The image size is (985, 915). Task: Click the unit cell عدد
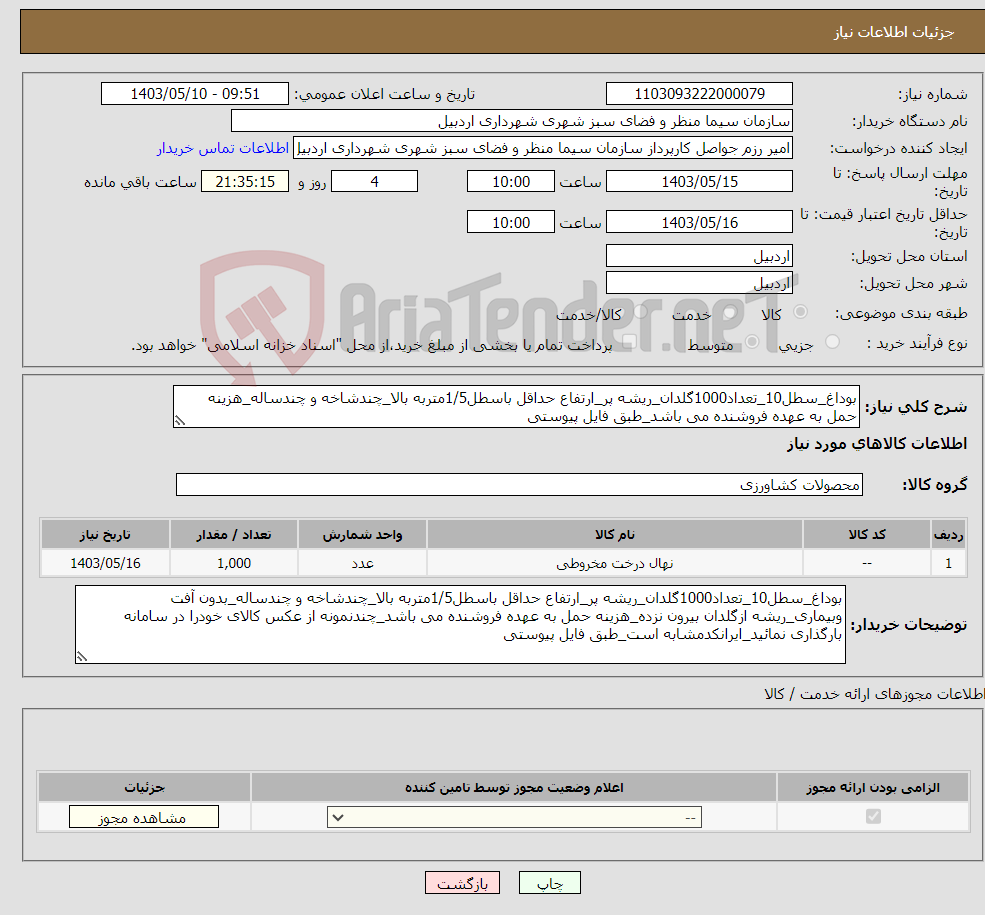[362, 563]
